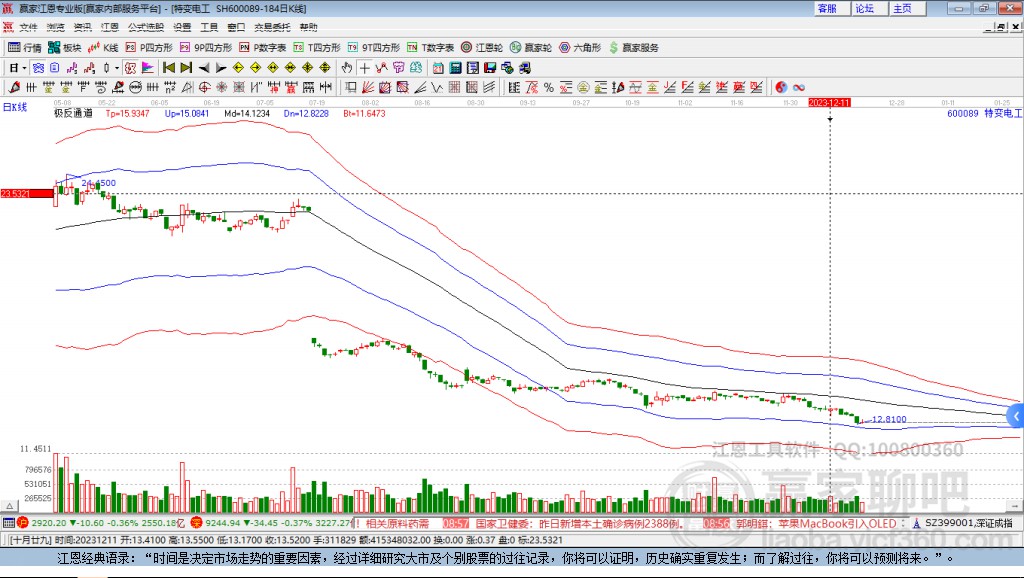The width and height of the screenshot is (1024, 578).
Task: Select the hand pan tool
Action: 347,68
